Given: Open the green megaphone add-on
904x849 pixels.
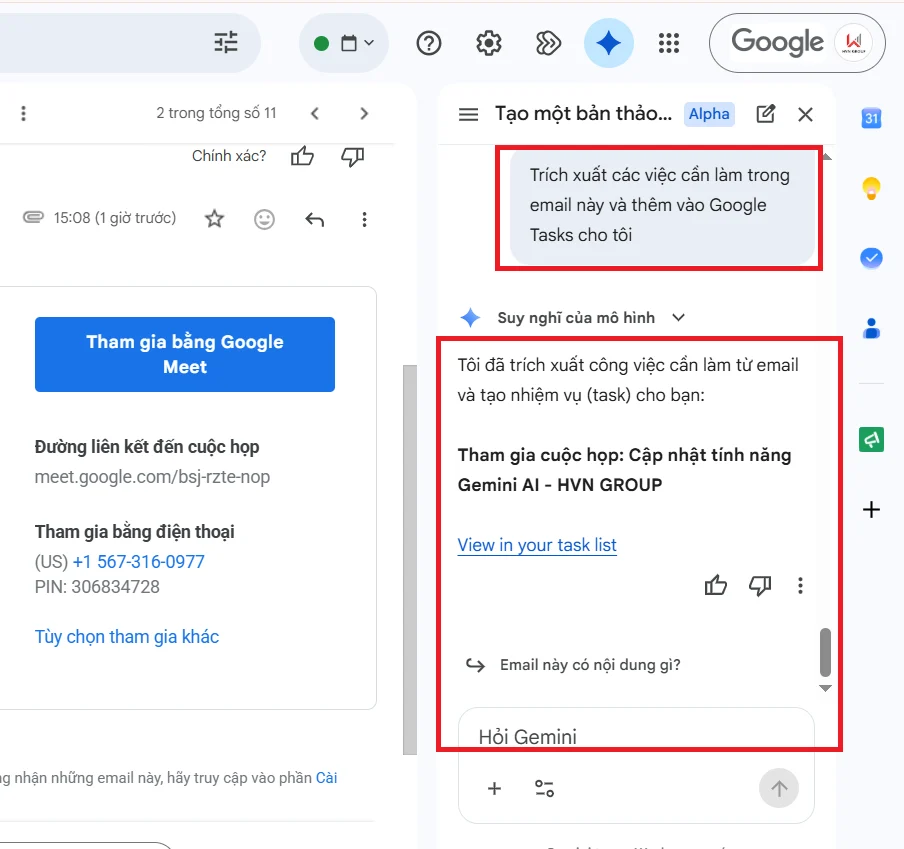Looking at the screenshot, I should (871, 440).
